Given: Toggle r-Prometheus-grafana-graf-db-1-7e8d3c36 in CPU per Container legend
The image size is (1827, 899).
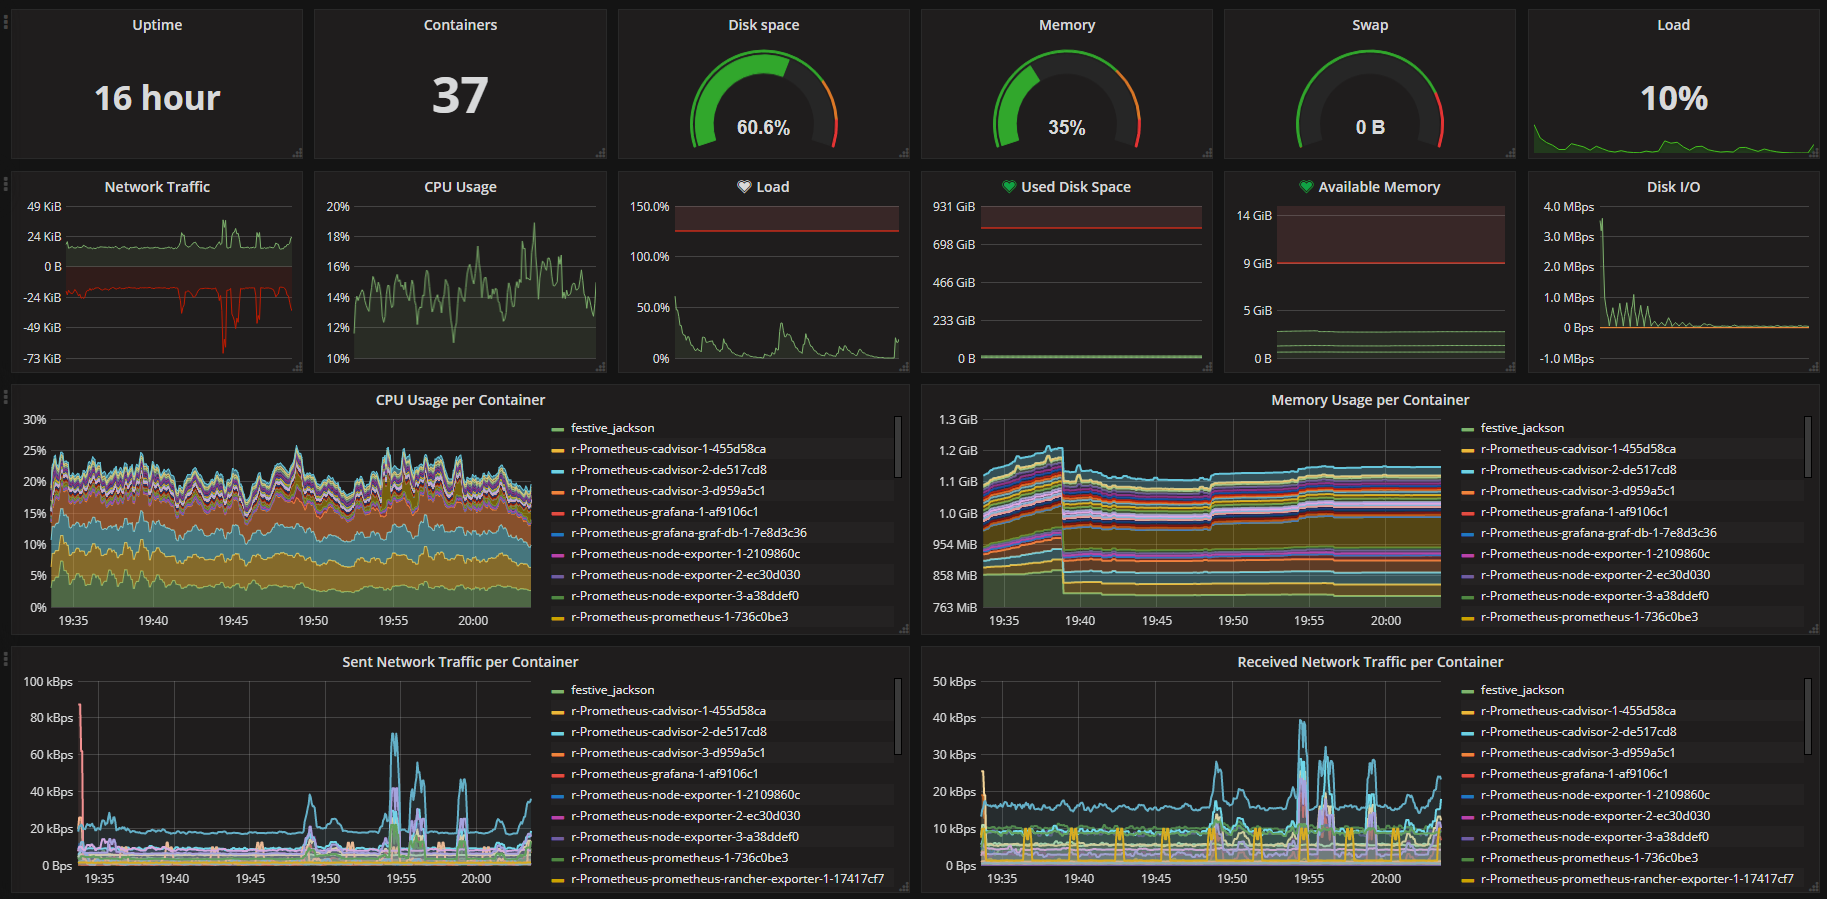Looking at the screenshot, I should coord(689,533).
